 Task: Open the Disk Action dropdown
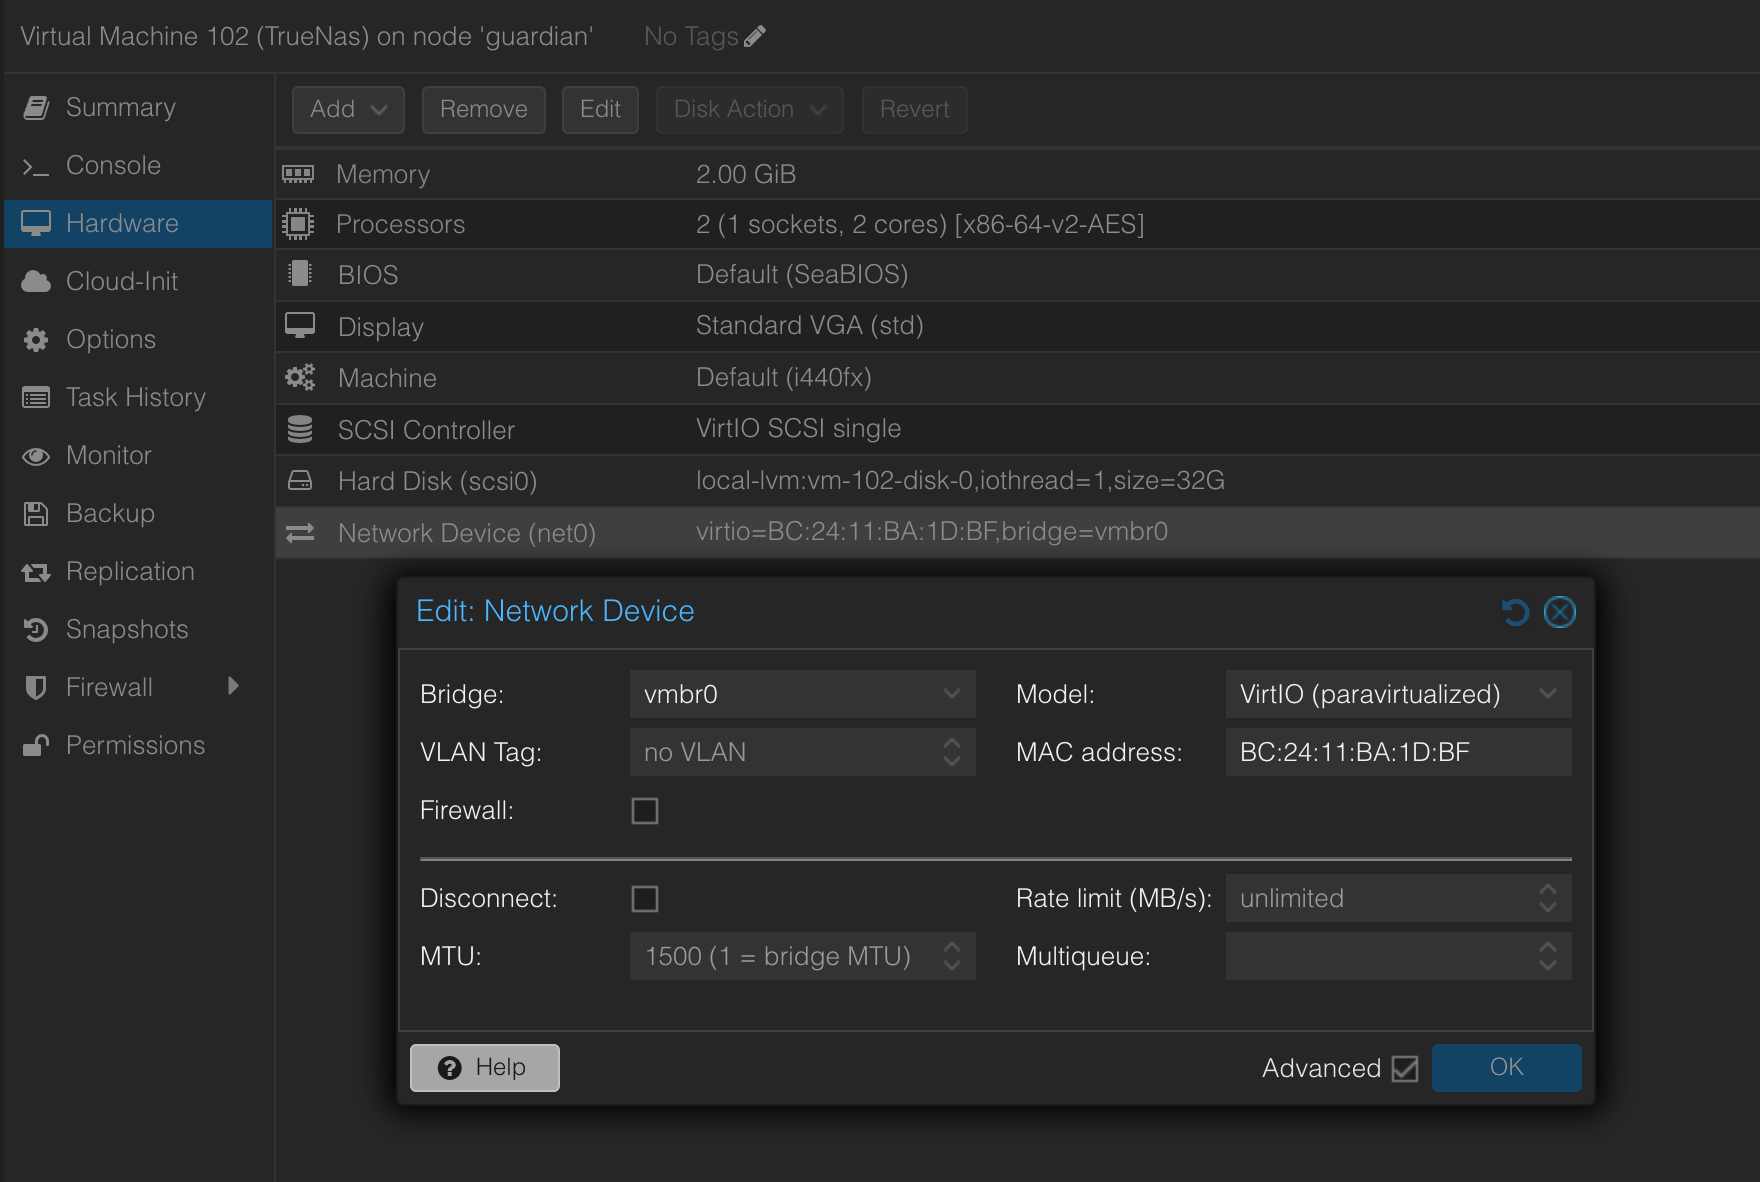click(x=750, y=110)
